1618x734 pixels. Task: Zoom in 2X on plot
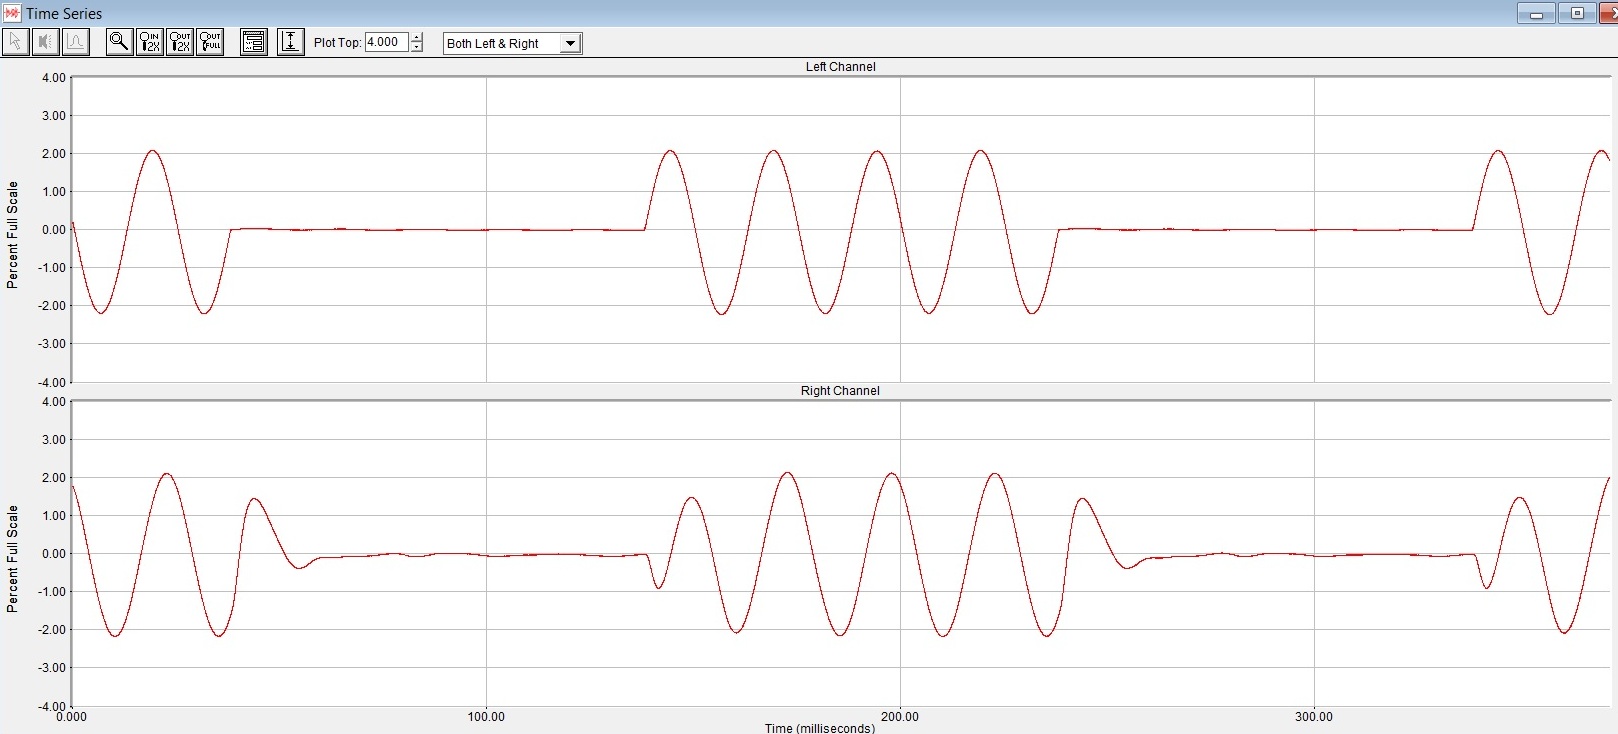(149, 42)
